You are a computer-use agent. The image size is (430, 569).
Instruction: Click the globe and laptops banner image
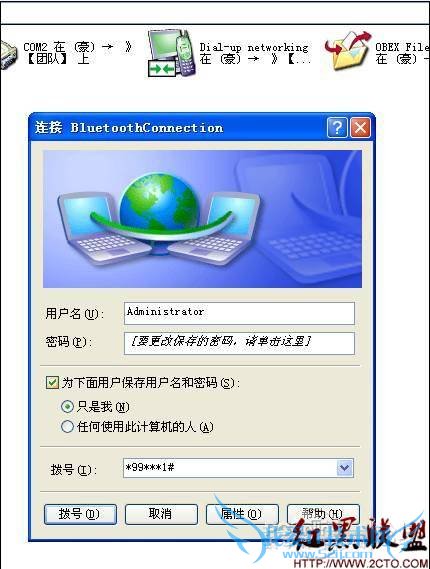(x=202, y=219)
